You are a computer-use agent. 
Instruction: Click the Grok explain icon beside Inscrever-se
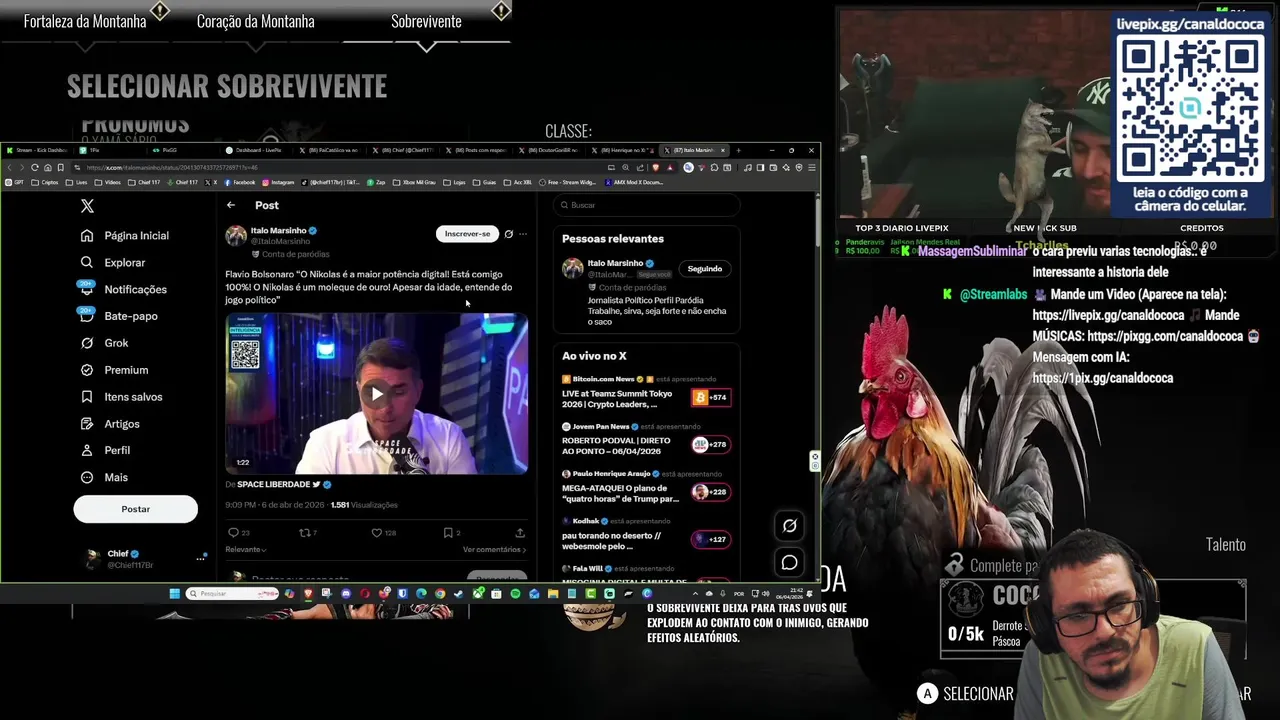coord(508,234)
